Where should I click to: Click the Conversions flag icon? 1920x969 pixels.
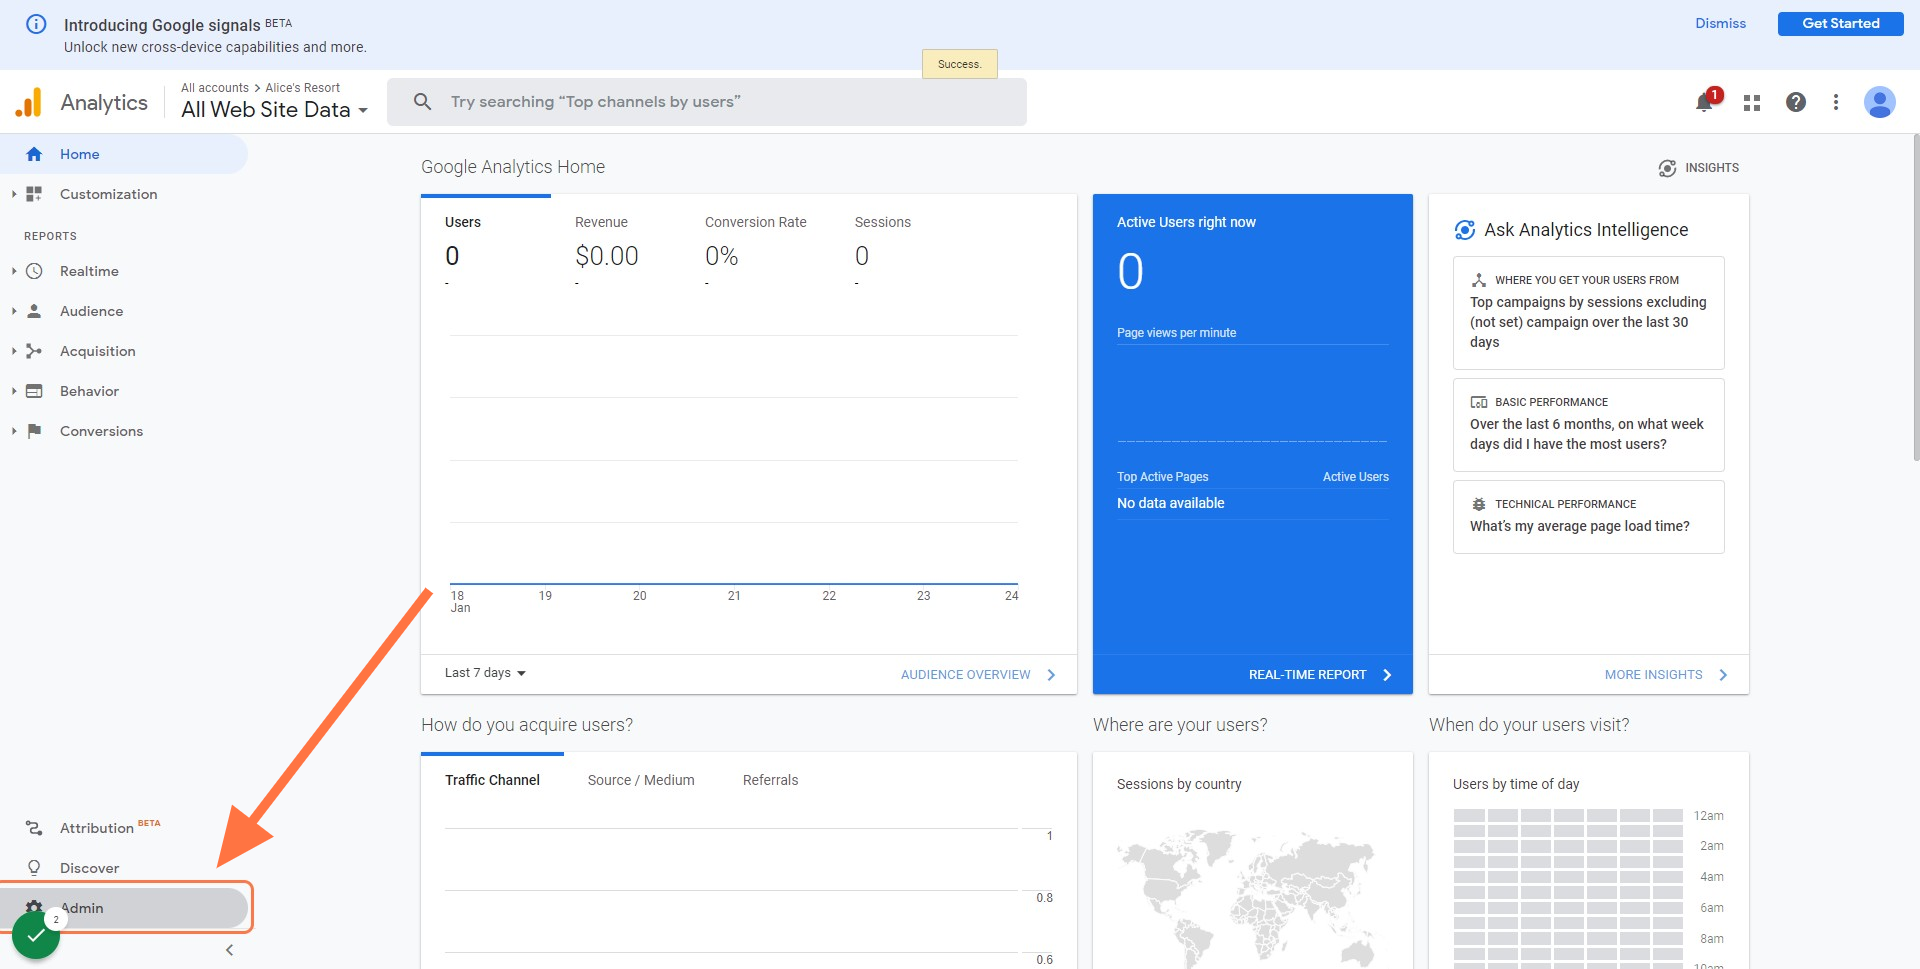click(x=34, y=431)
